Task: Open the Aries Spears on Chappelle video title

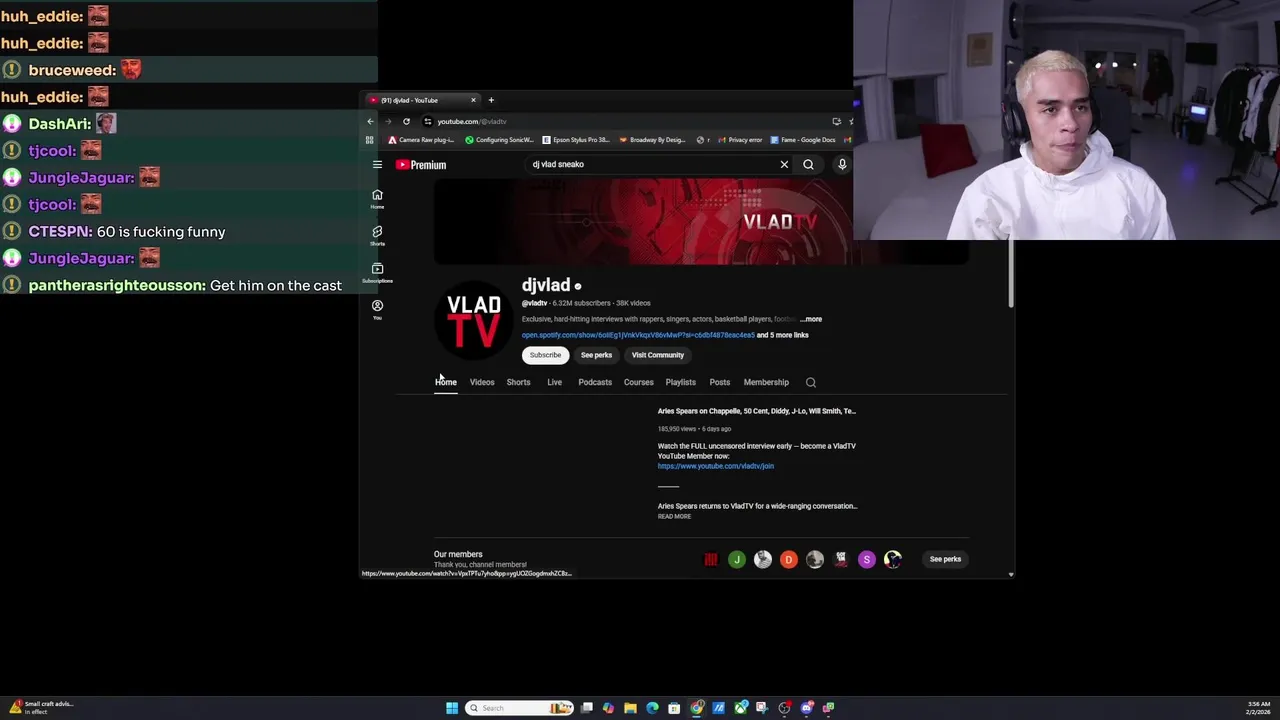Action: coord(757,411)
